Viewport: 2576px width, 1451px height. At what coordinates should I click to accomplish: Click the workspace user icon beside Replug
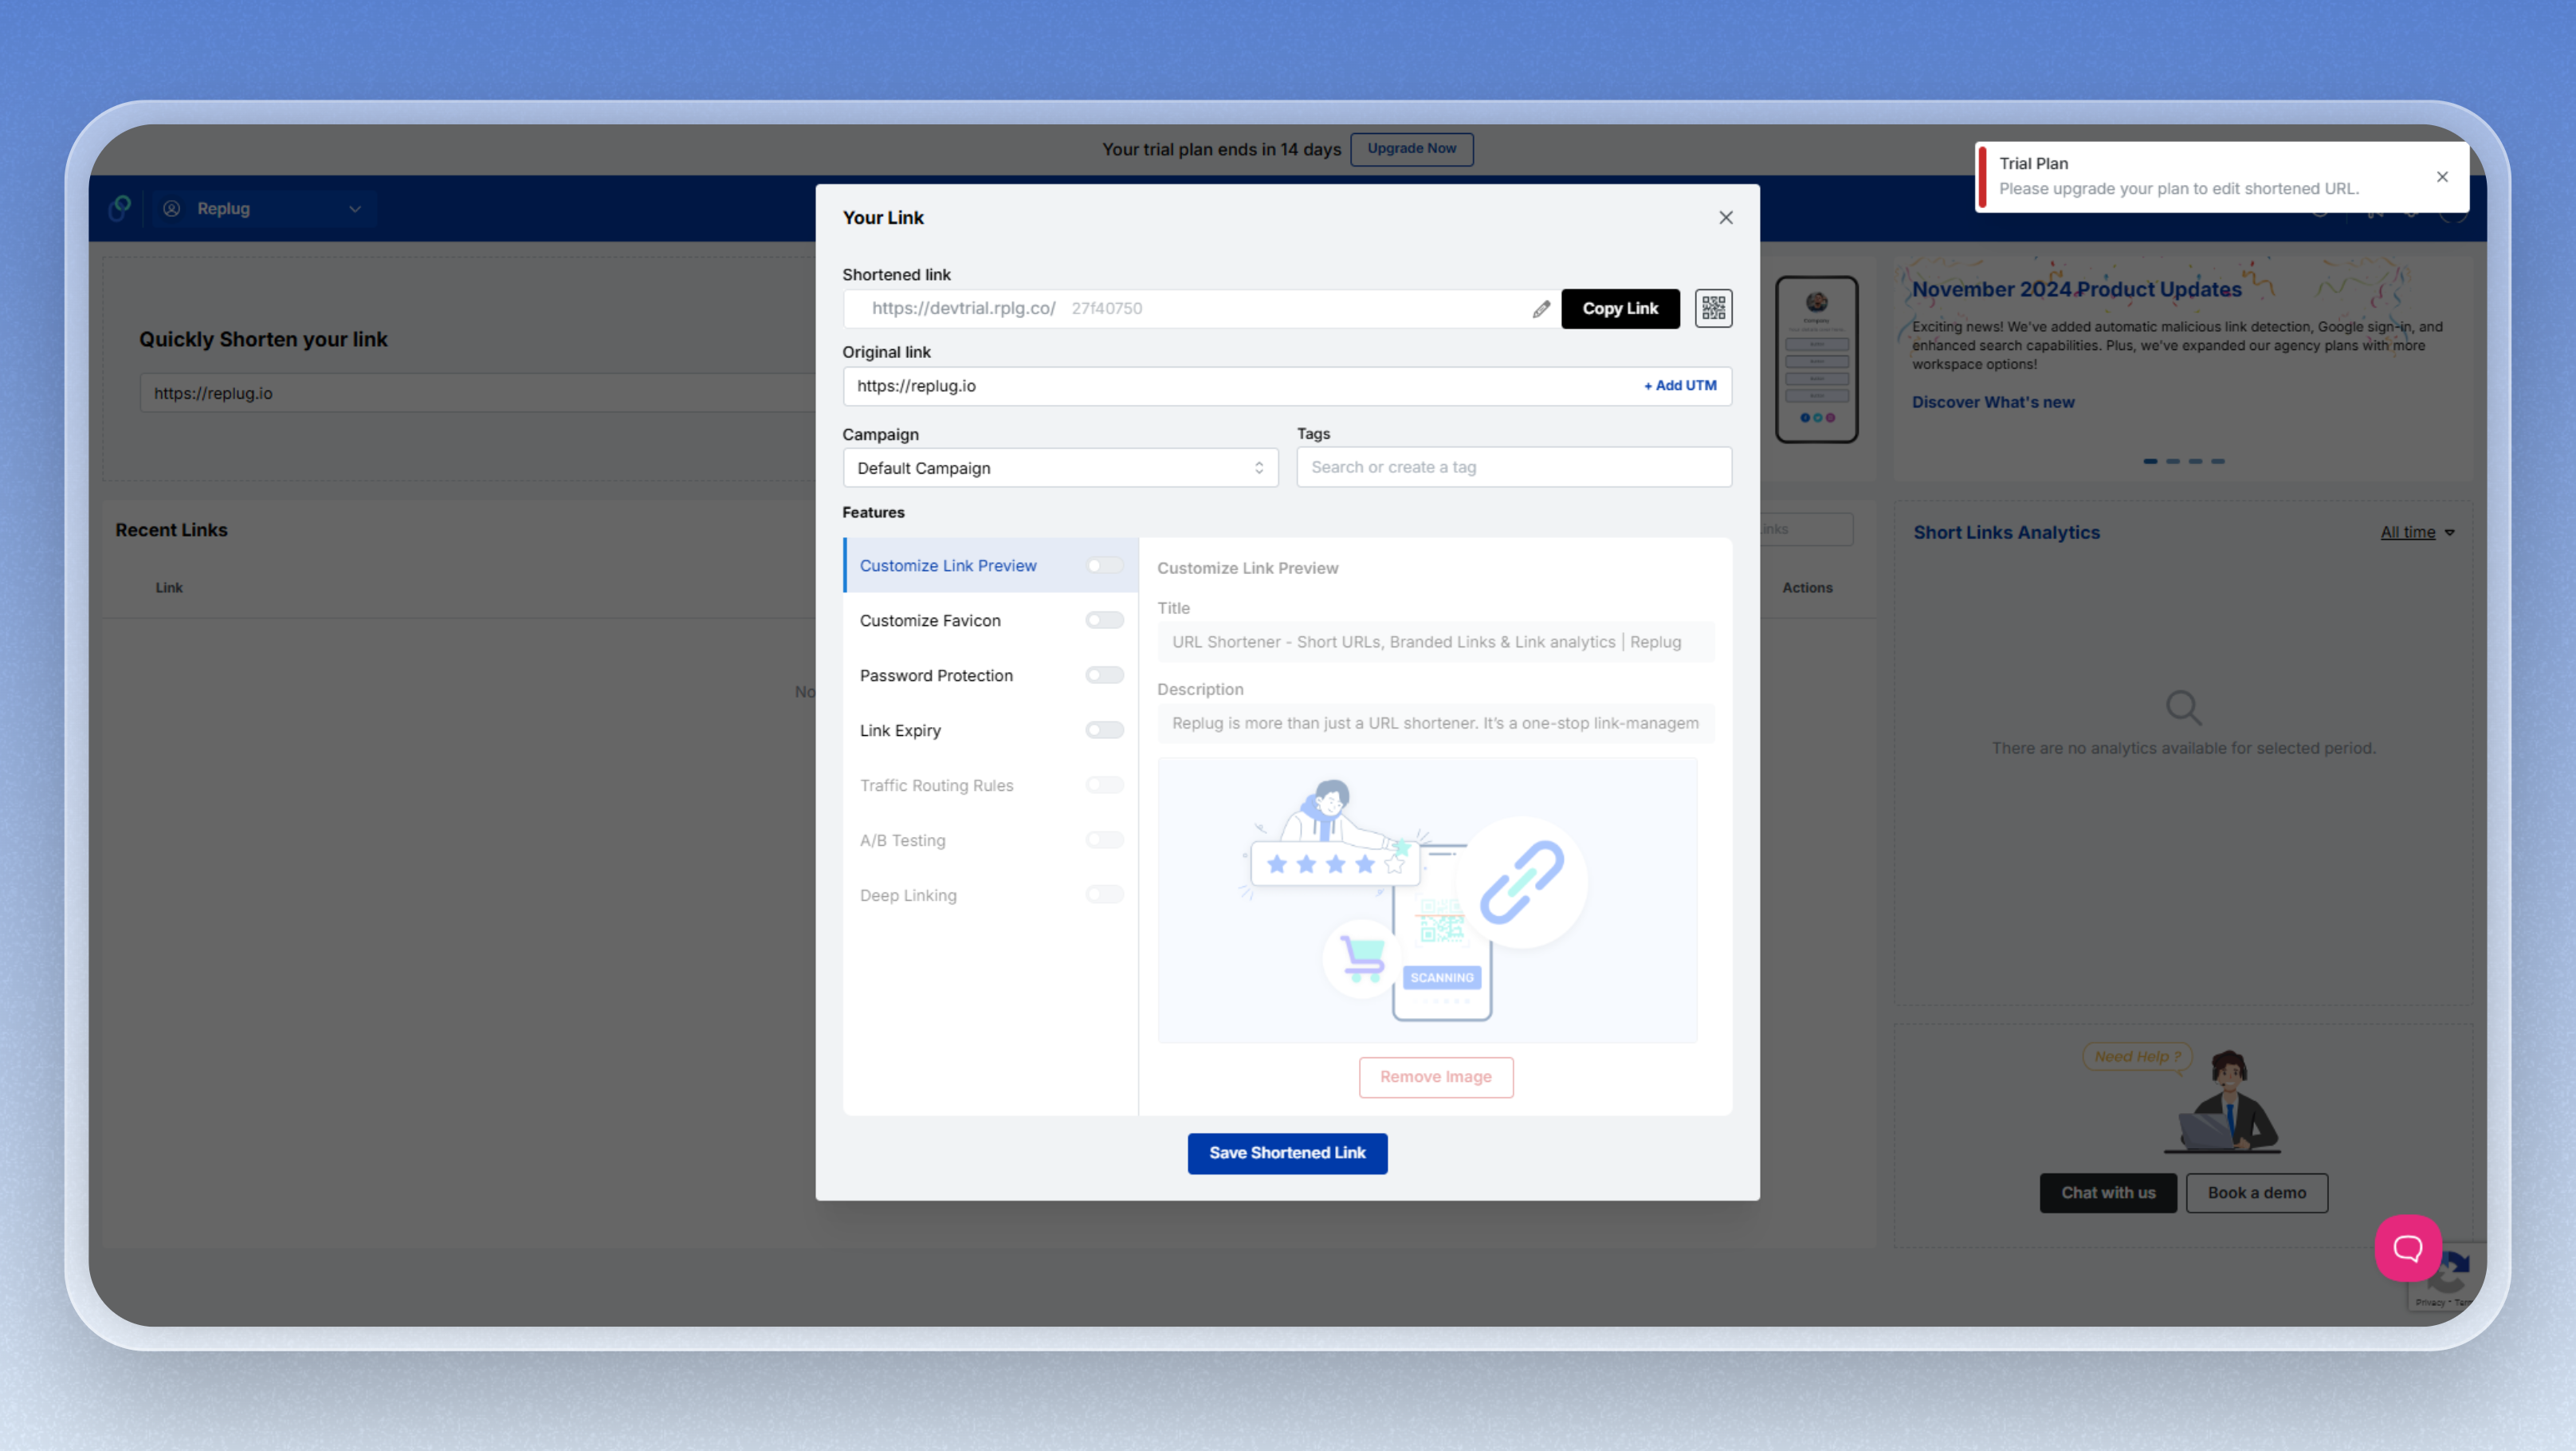172,209
